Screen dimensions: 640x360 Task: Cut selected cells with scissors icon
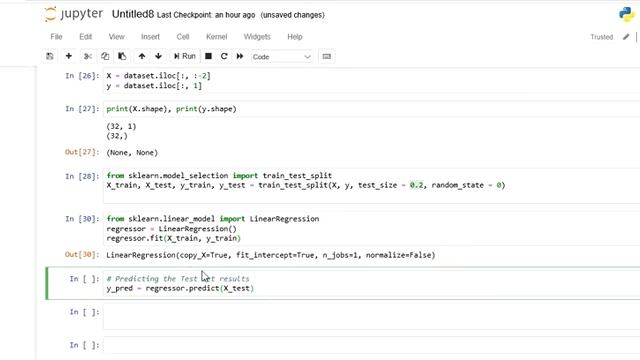88,56
